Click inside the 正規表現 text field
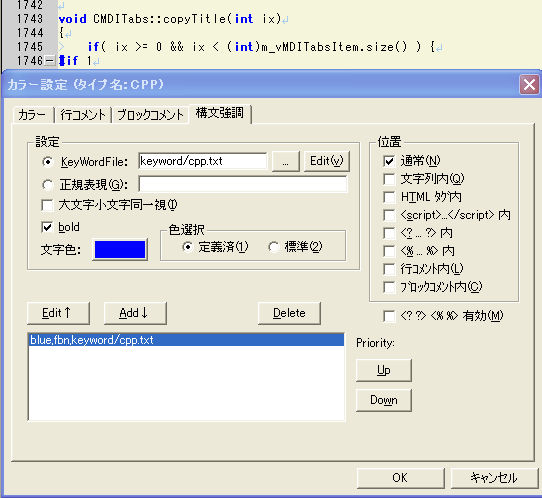The image size is (542, 498). click(243, 184)
